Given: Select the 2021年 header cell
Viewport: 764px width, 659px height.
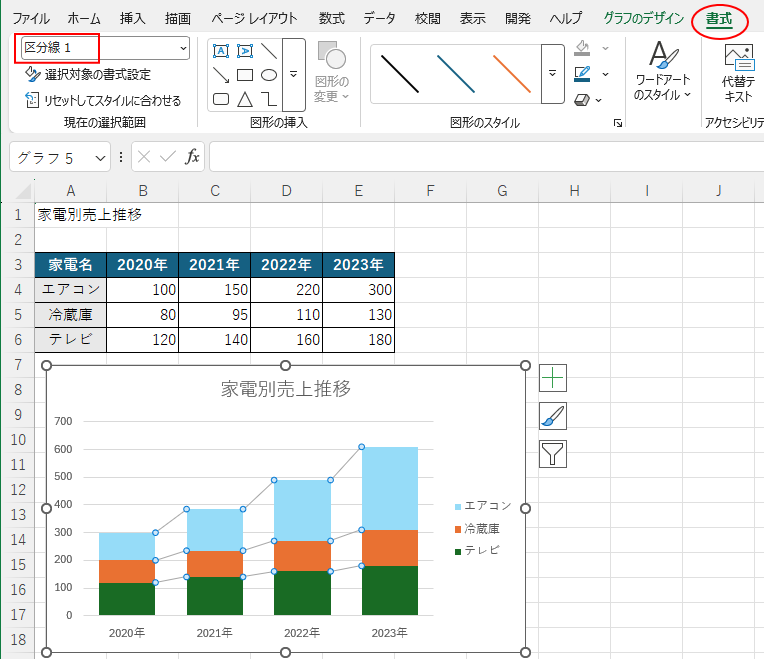Looking at the screenshot, I should 214,265.
